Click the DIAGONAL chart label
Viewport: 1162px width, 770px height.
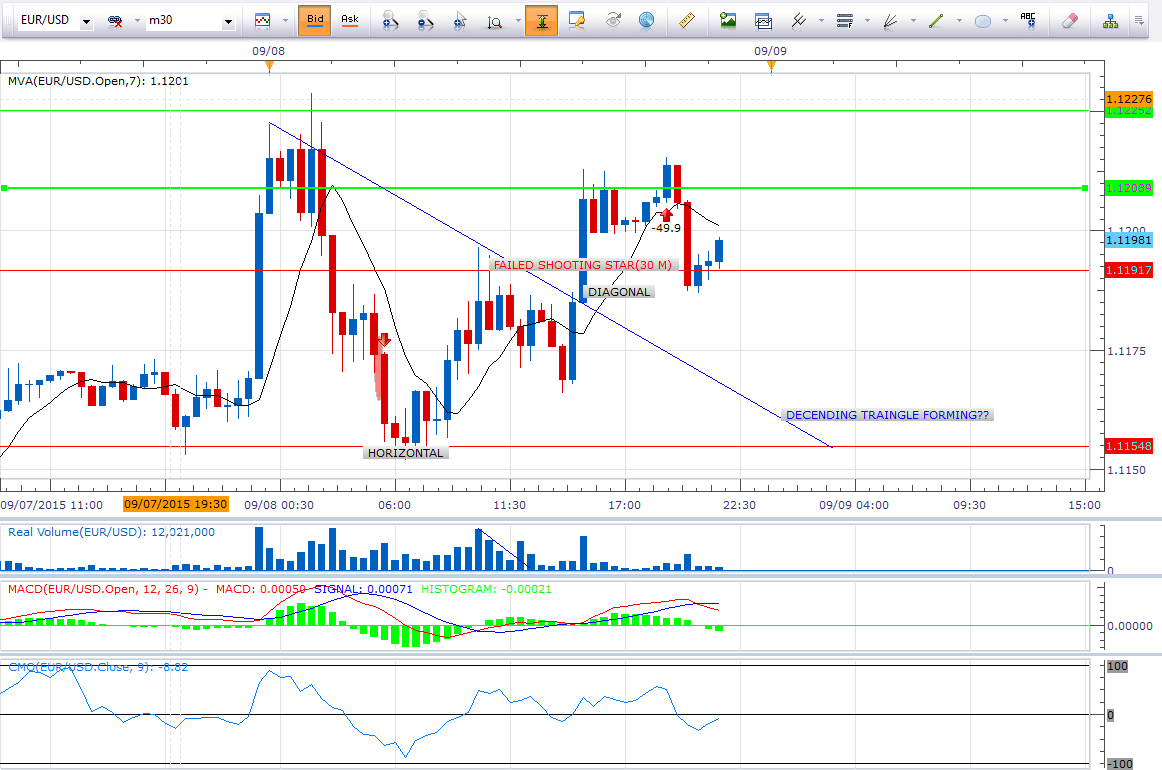click(x=620, y=292)
